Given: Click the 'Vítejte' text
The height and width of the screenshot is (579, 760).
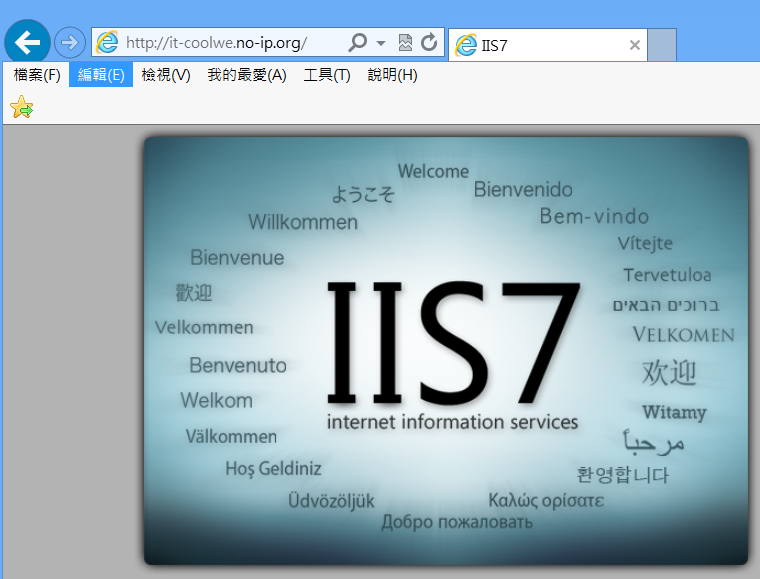Looking at the screenshot, I should pos(645,243).
